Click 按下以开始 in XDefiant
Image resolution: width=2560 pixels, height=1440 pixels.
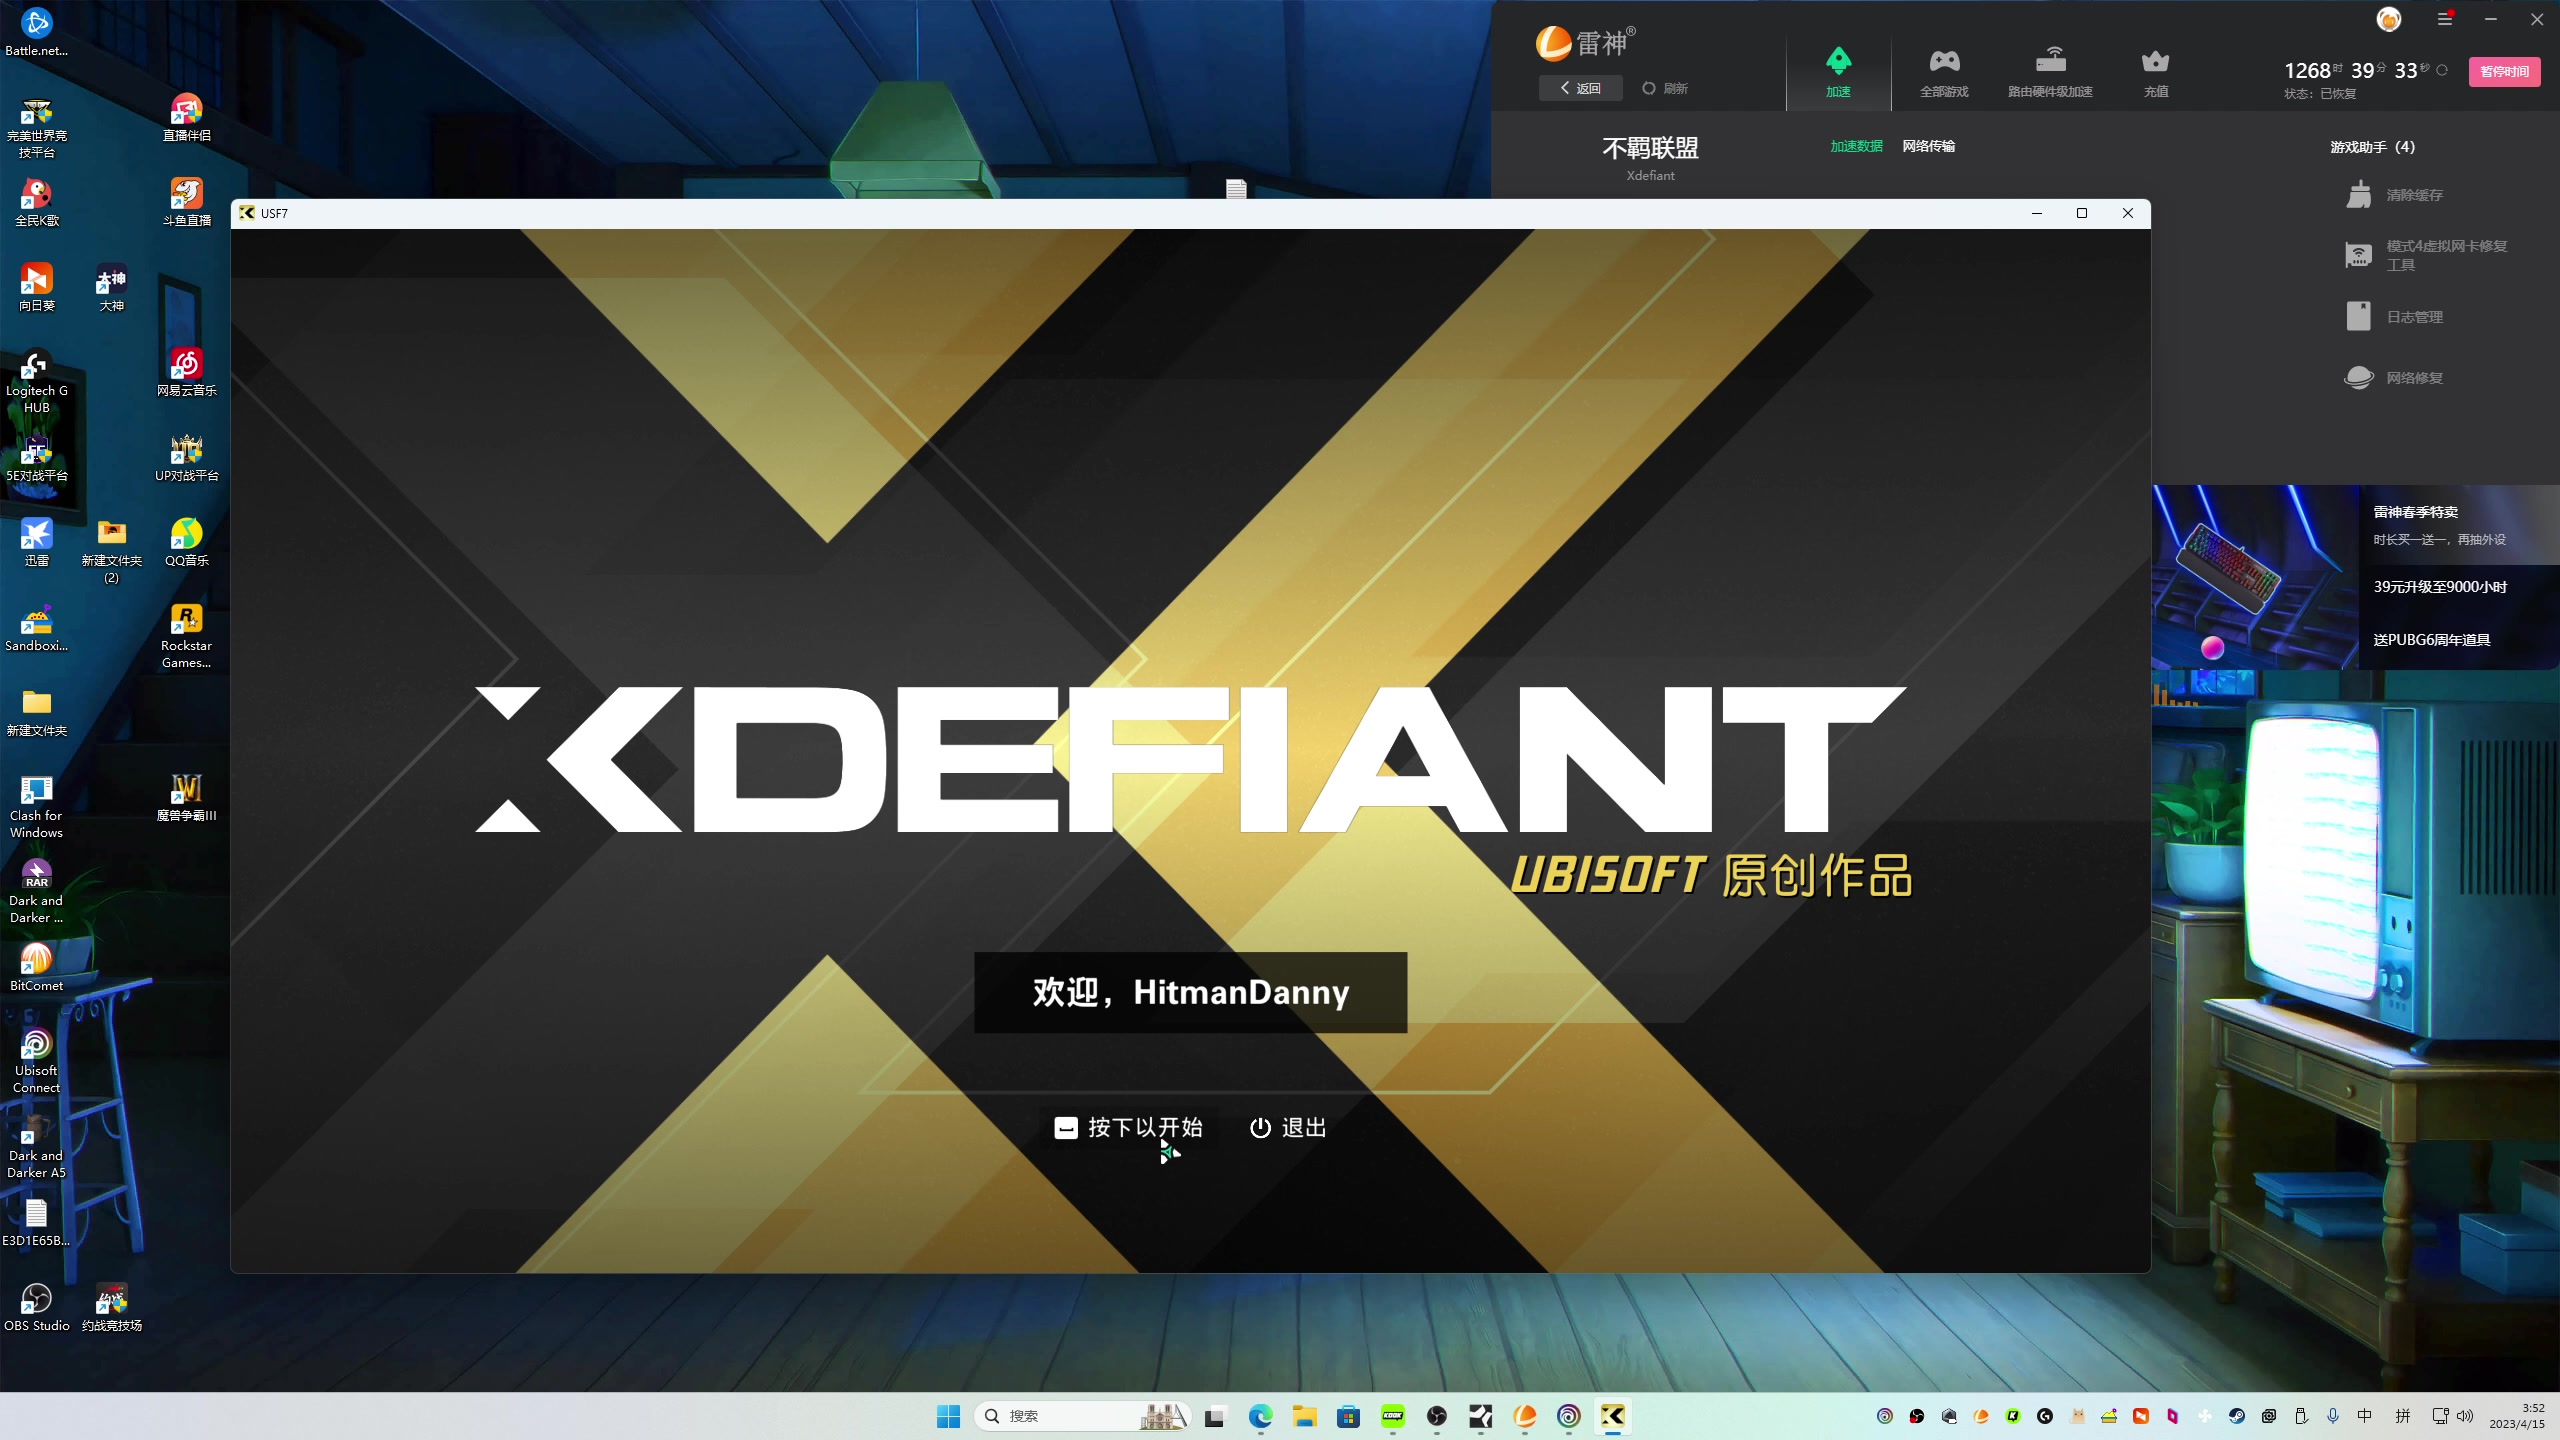[1128, 1128]
